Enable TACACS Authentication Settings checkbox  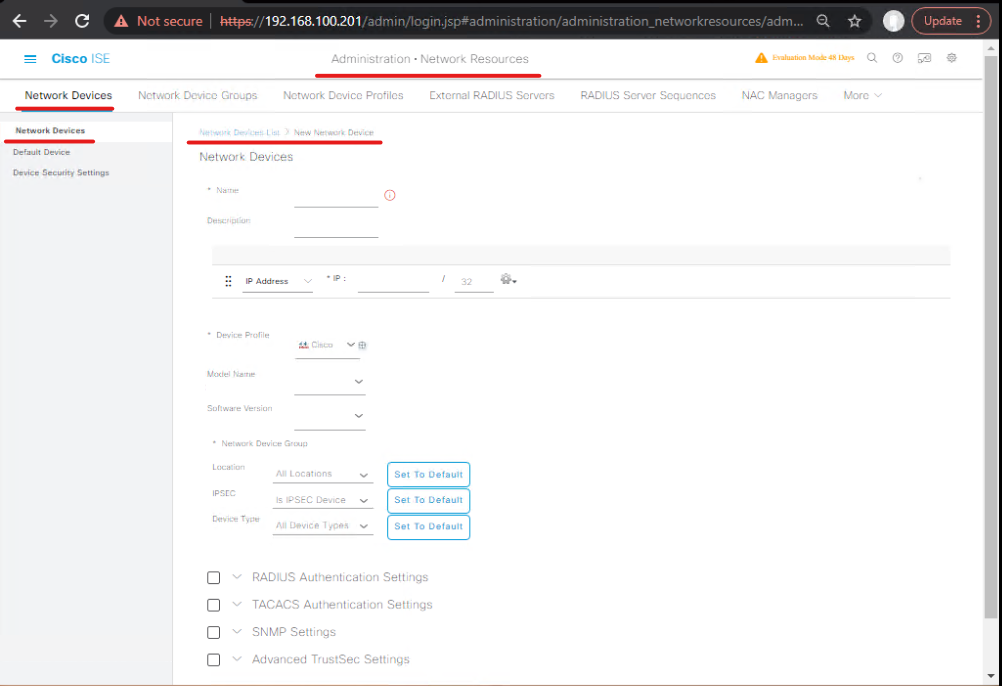[x=213, y=605]
